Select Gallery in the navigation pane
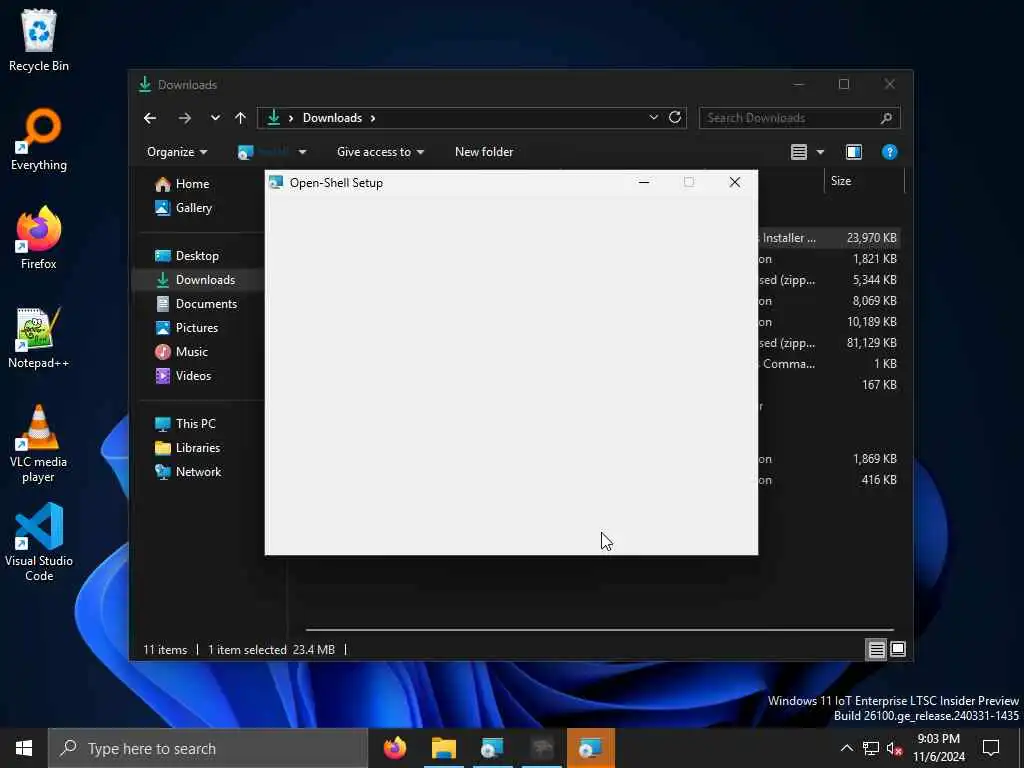1024x768 pixels. click(x=184, y=208)
